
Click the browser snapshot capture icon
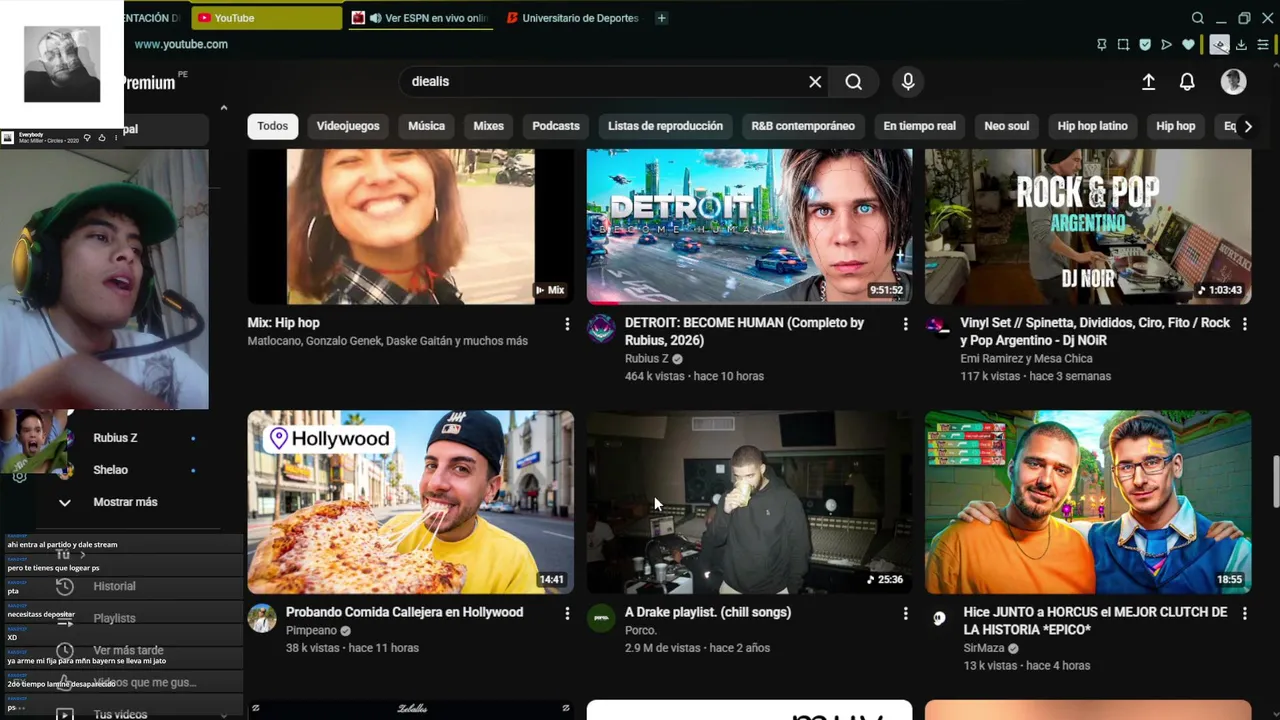(x=1123, y=44)
